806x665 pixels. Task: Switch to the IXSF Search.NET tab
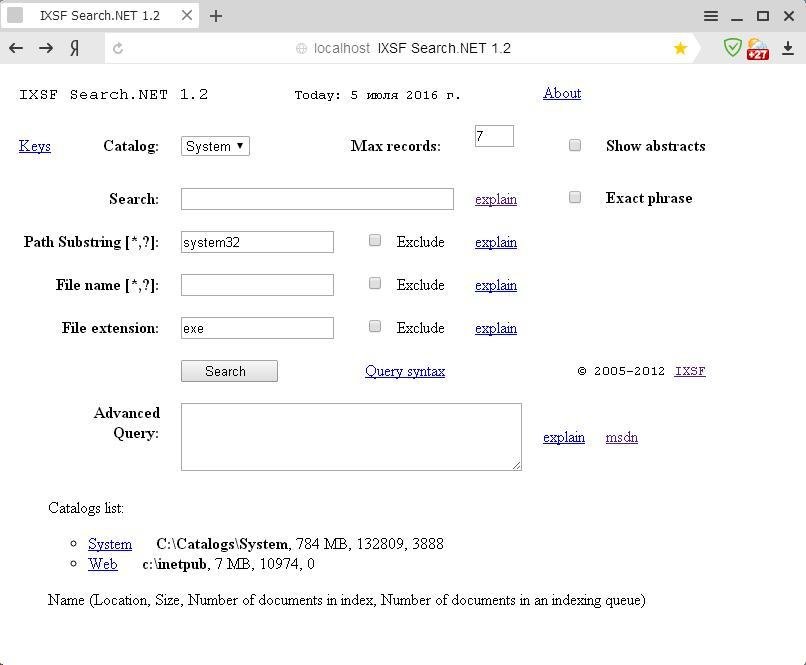100,16
